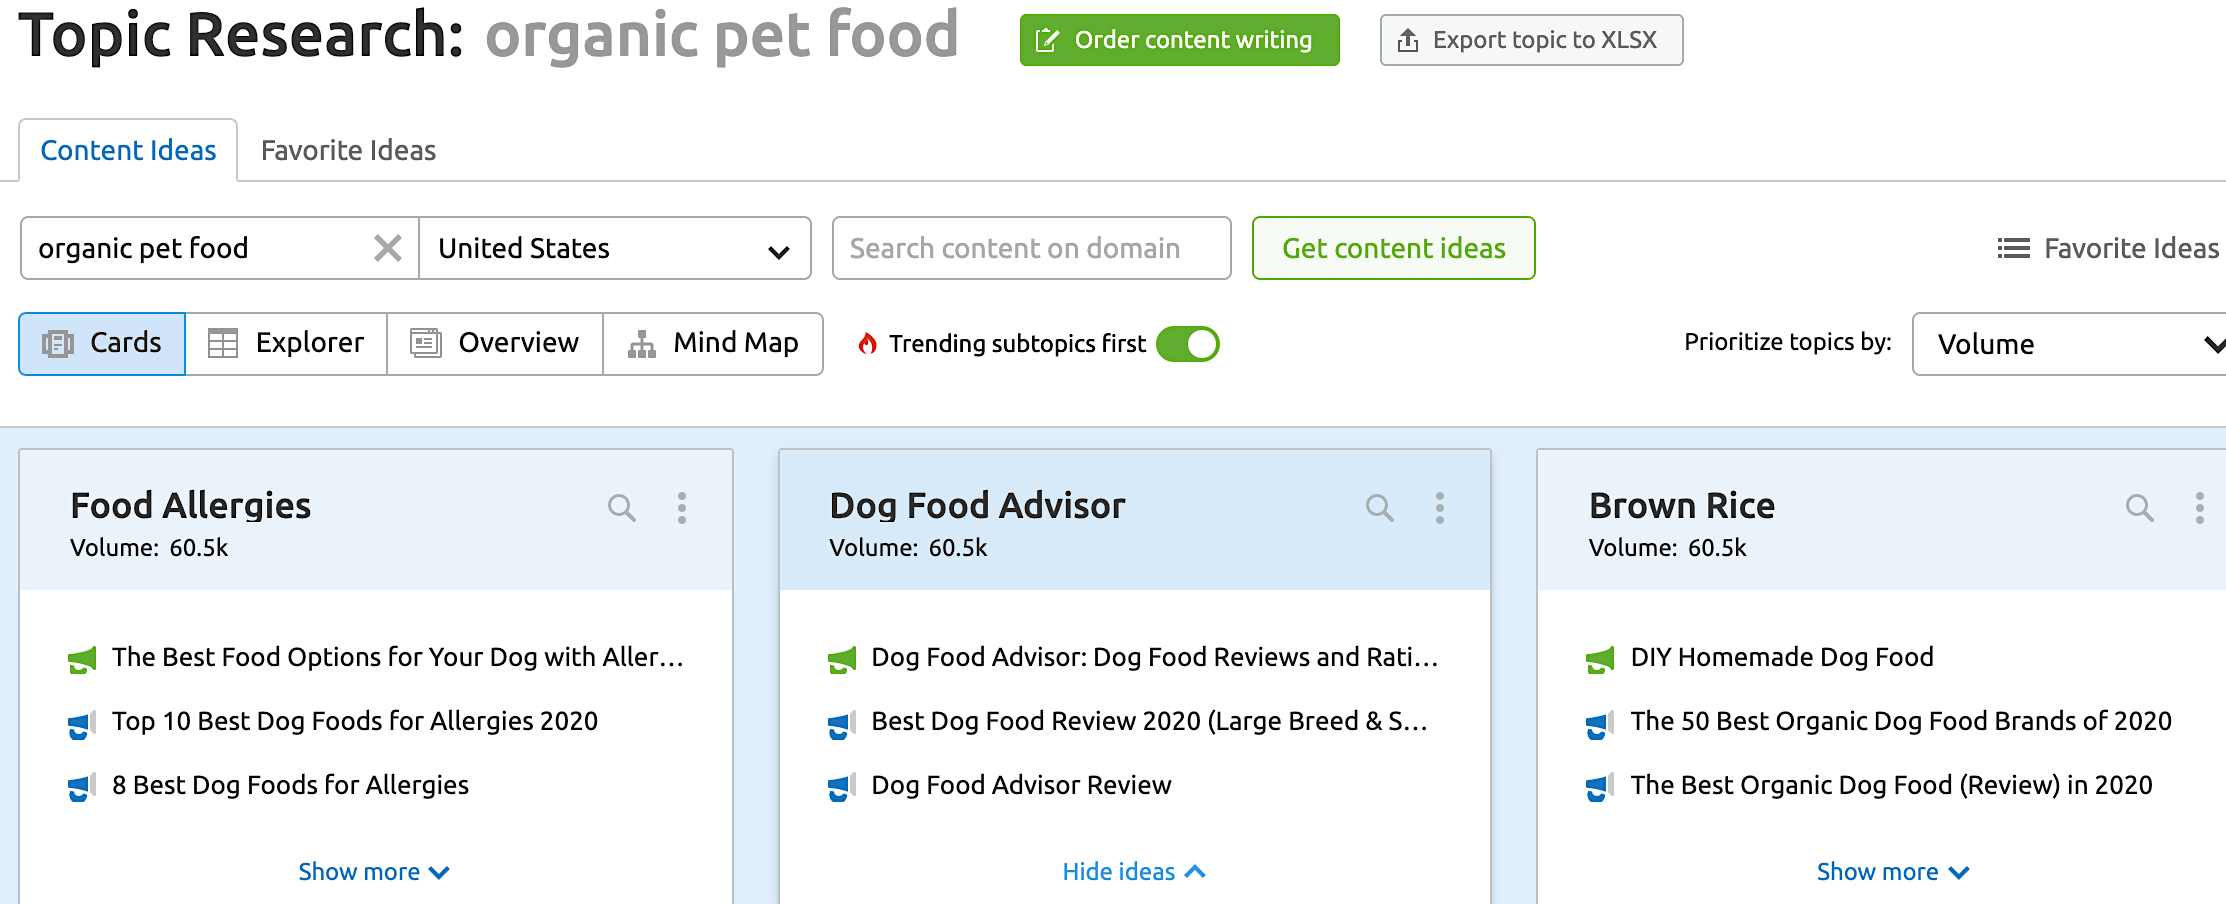Click search icon on Dog Food Advisor card

click(x=1379, y=508)
